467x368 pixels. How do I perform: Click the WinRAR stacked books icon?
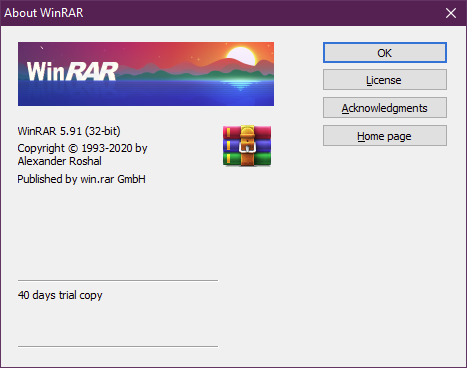coord(247,146)
